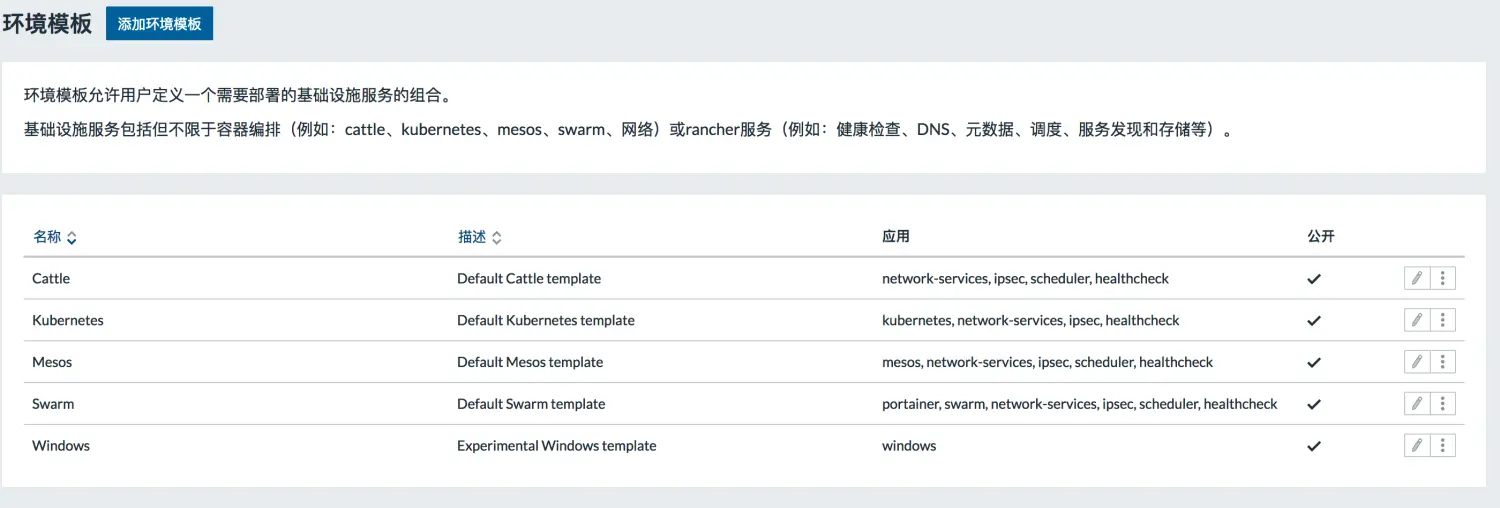Click 'Experimental Windows template' description
The image size is (1500, 508).
(x=557, y=446)
